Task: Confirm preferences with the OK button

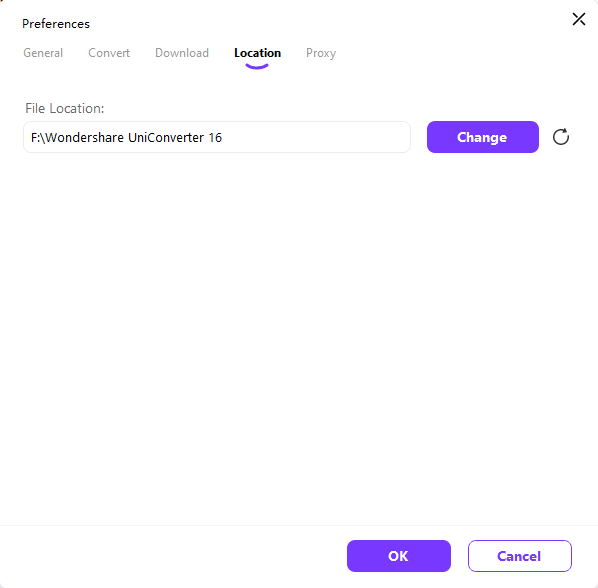Action: click(399, 556)
